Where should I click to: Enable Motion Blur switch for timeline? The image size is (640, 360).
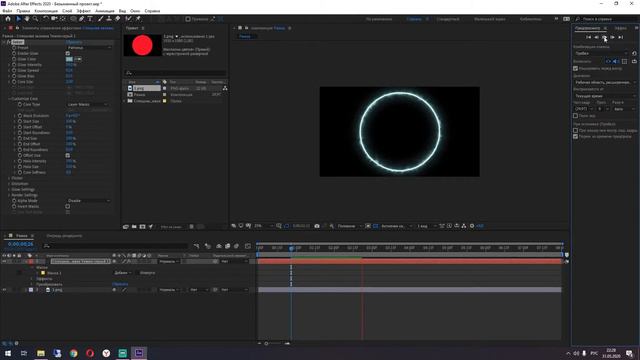pos(236,246)
